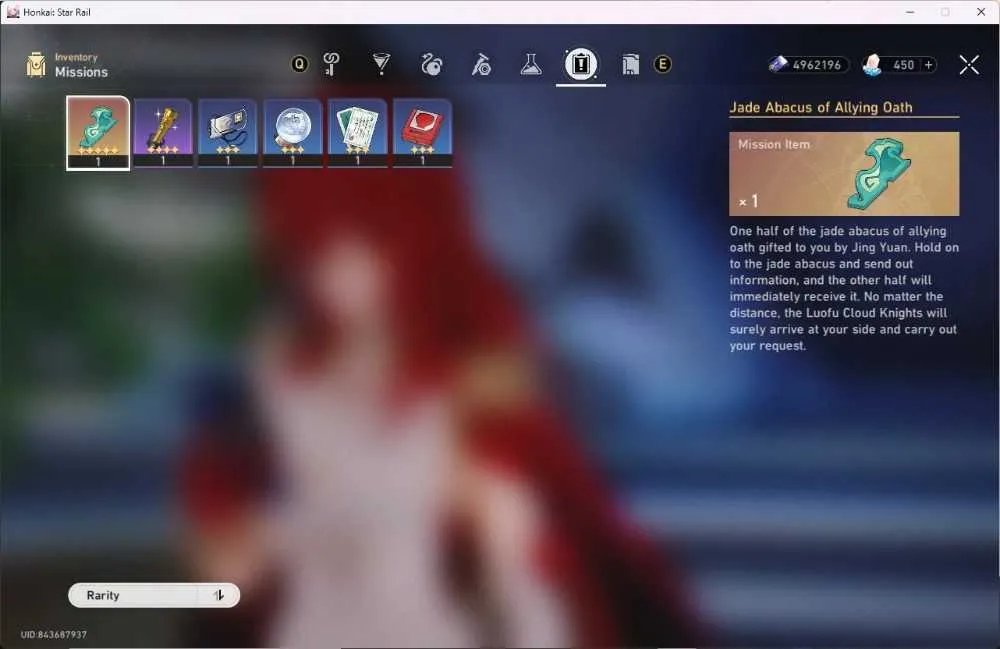
Task: Click the Jade Abacus of Allying Oath title
Action: tap(821, 107)
